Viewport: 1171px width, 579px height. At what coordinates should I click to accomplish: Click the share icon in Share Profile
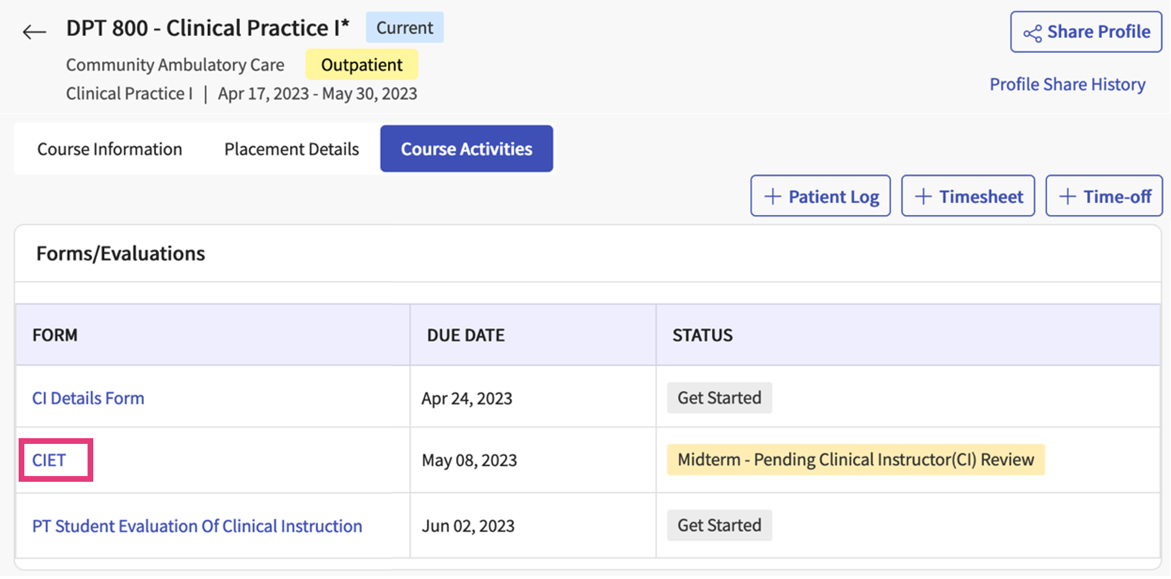1032,33
